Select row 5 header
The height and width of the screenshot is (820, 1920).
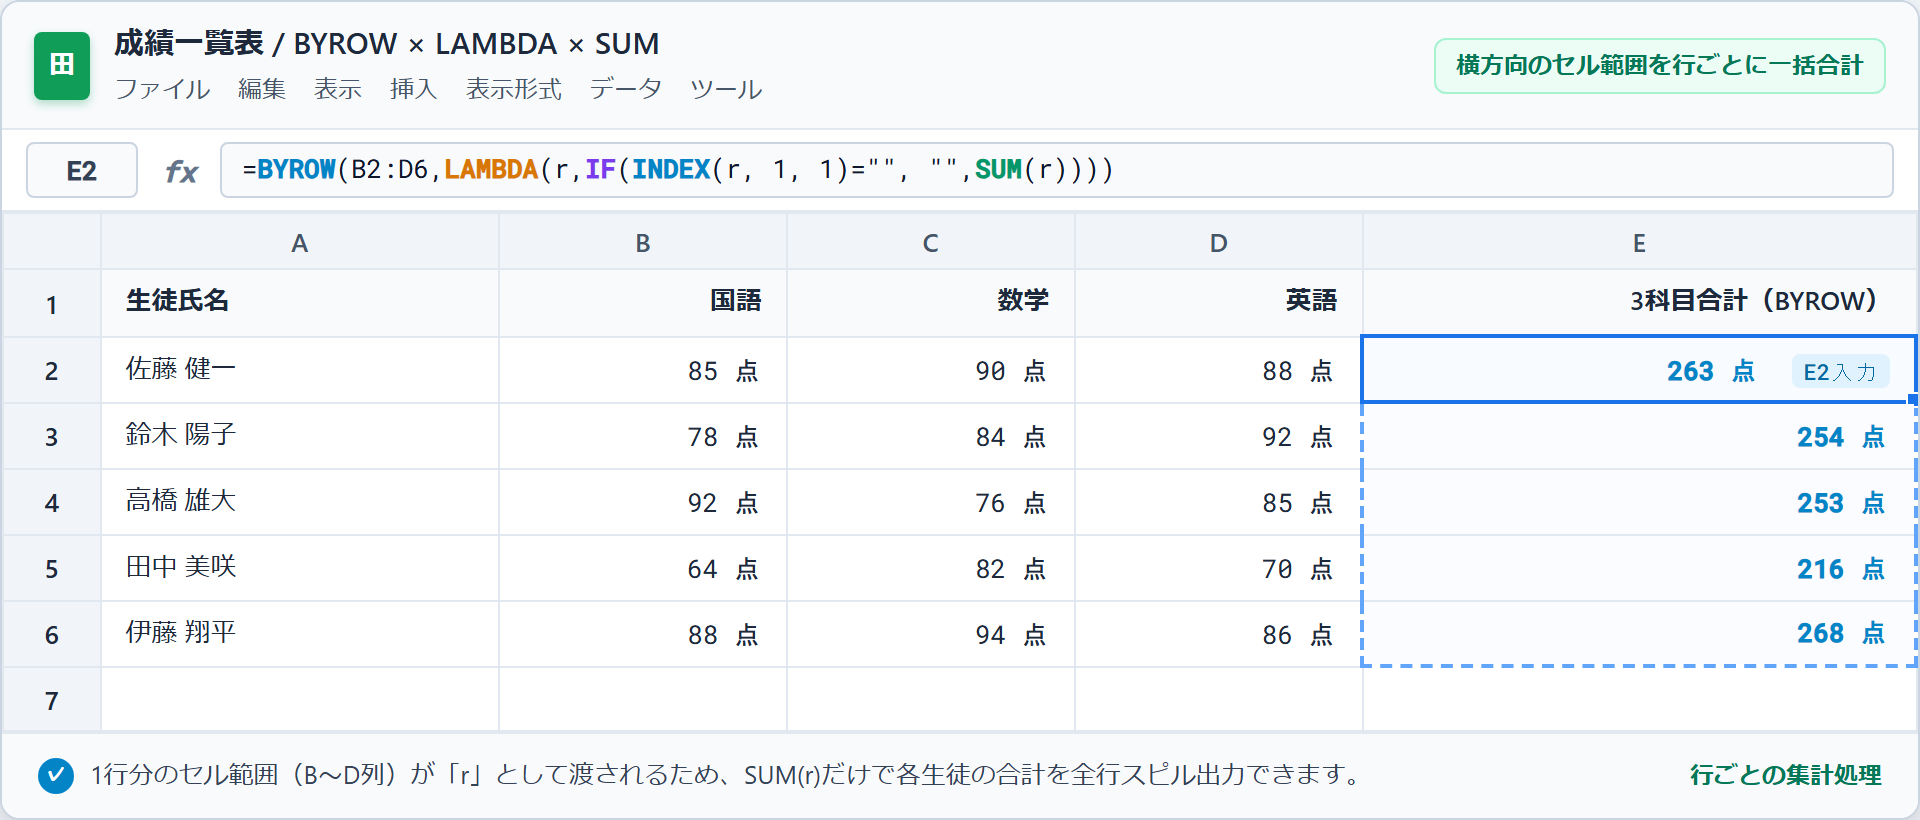pos(52,568)
